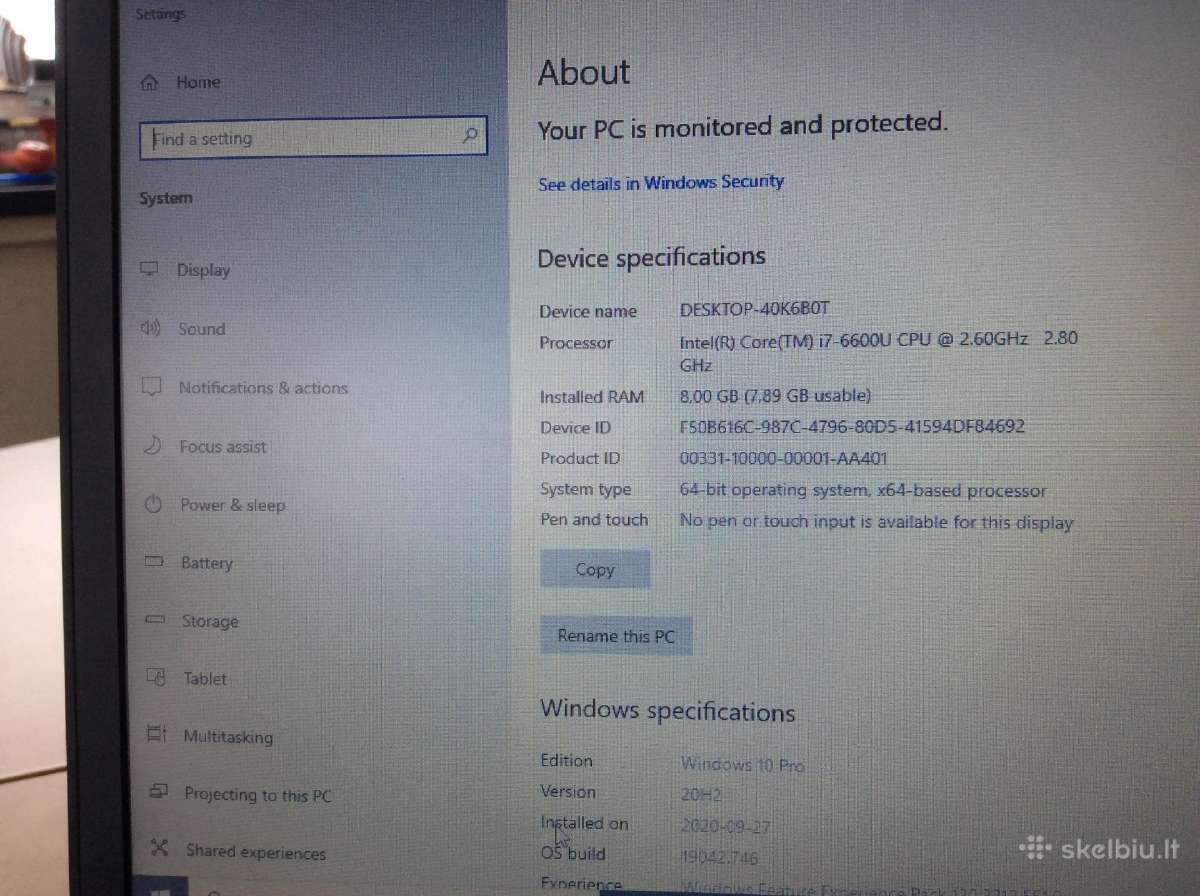Screen dimensions: 1200x896
Task: Click the Edition label
Action: (x=567, y=760)
